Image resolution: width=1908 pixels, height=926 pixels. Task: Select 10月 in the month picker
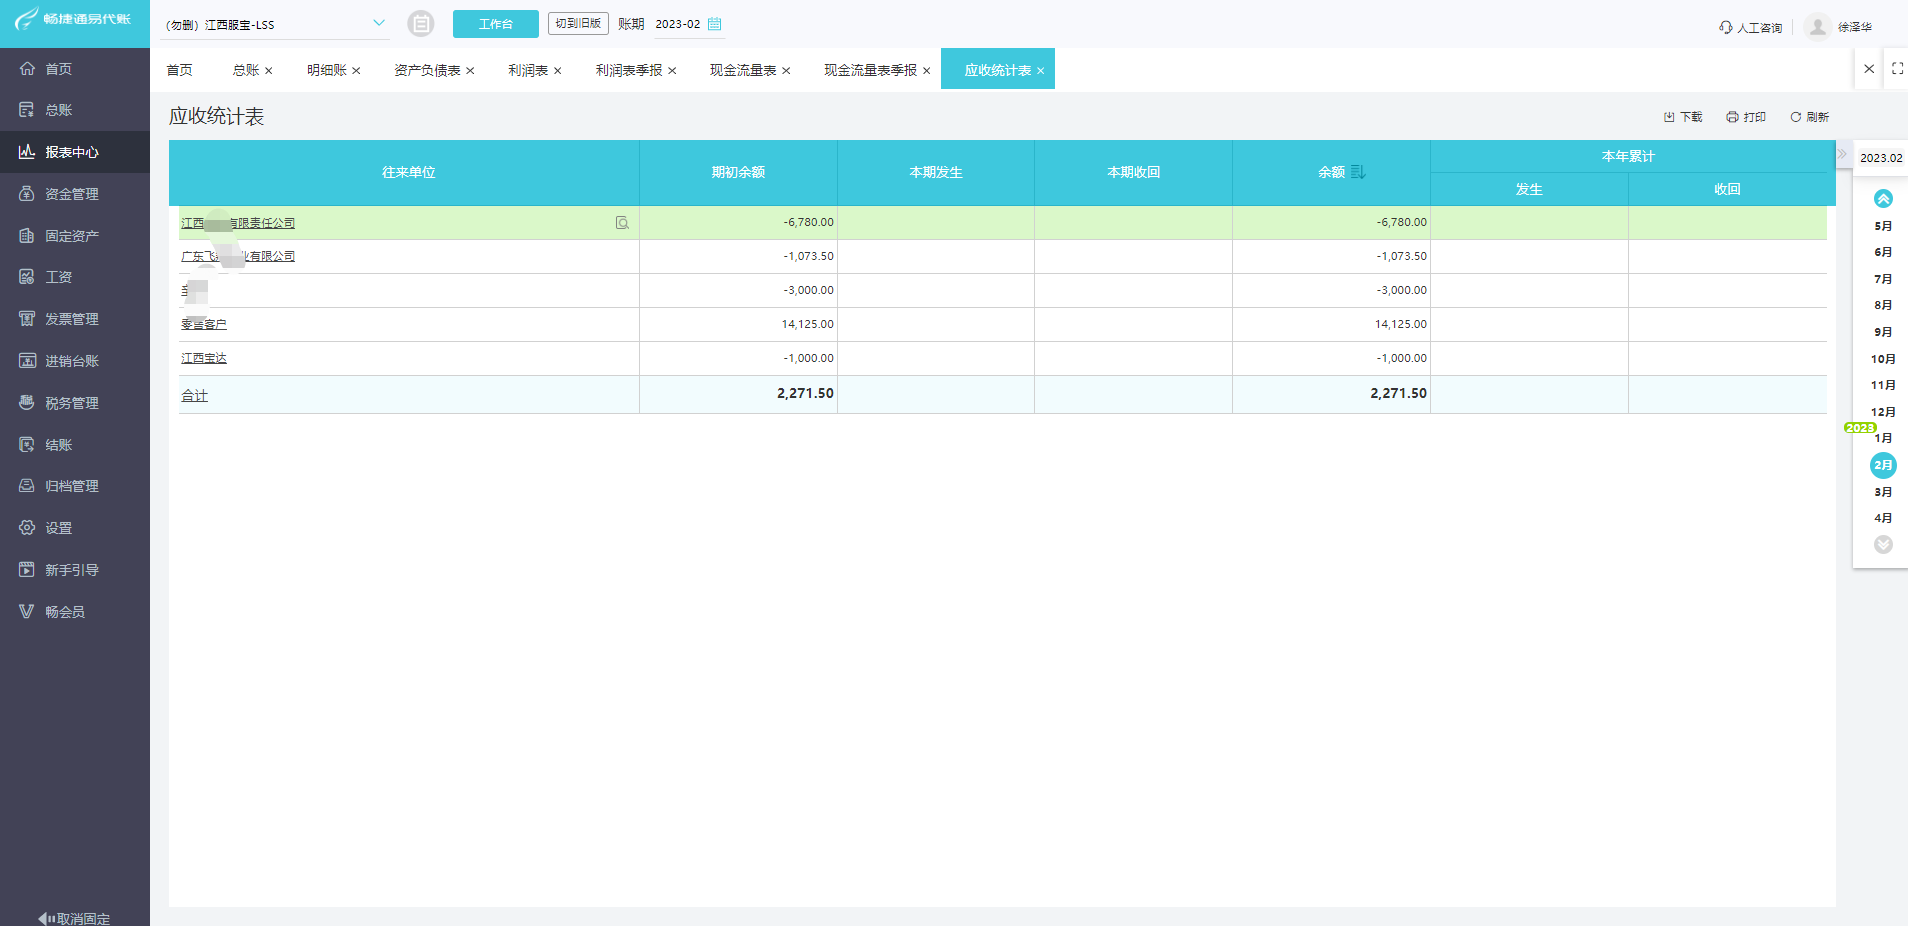tap(1883, 358)
